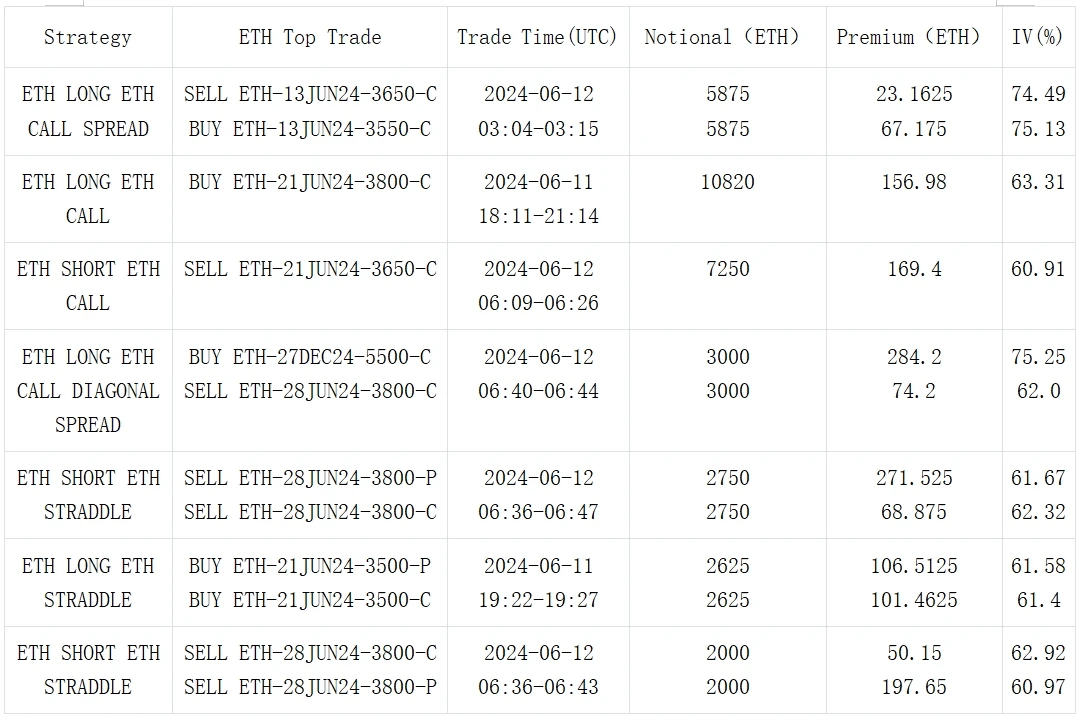This screenshot has height=717, width=1078.
Task: Click the BUY ETH-21JUN24-3500-P trade entry
Action: pyautogui.click(x=310, y=566)
